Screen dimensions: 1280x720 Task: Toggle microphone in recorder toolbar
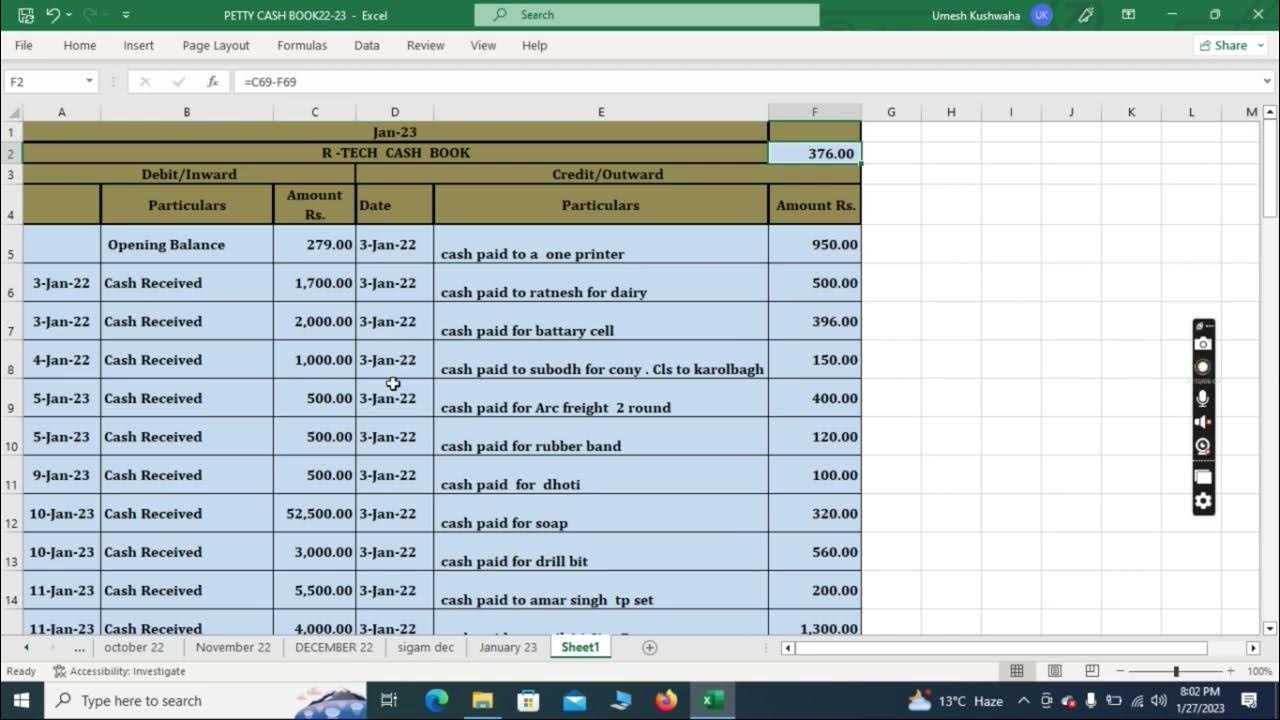[x=1203, y=398]
